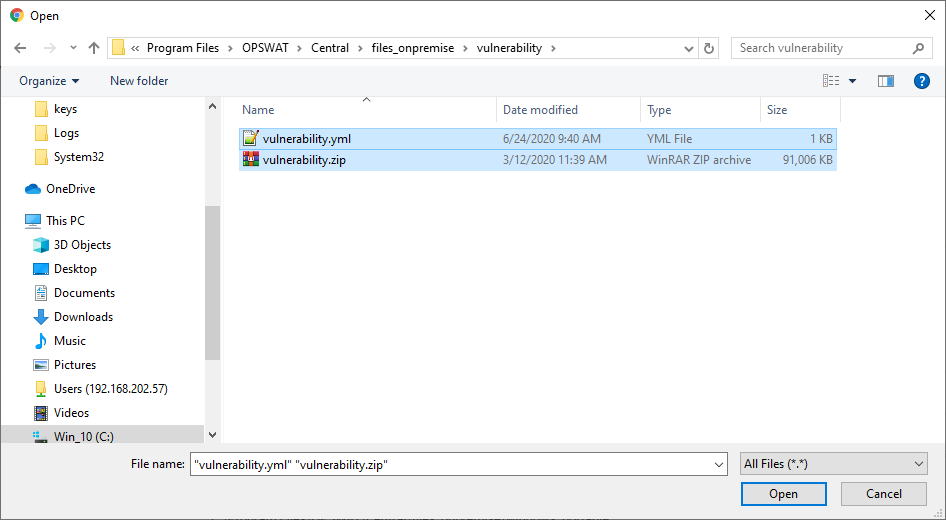Viewport: 946px width, 520px height.
Task: Navigate to Central in breadcrumb
Action: (x=330, y=48)
